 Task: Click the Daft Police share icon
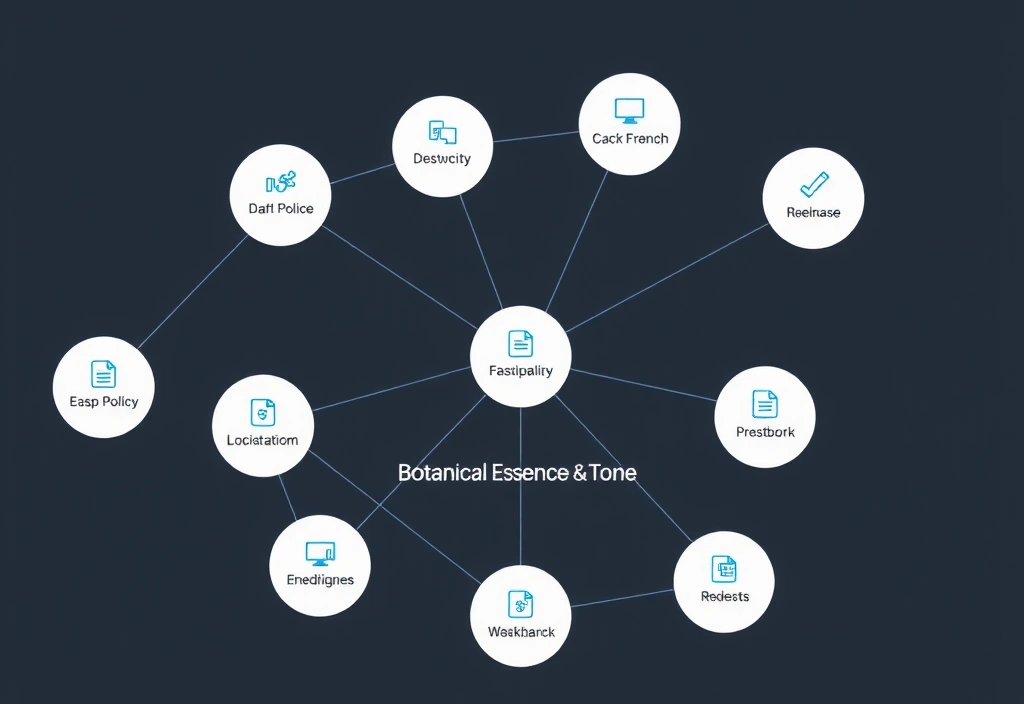(280, 183)
